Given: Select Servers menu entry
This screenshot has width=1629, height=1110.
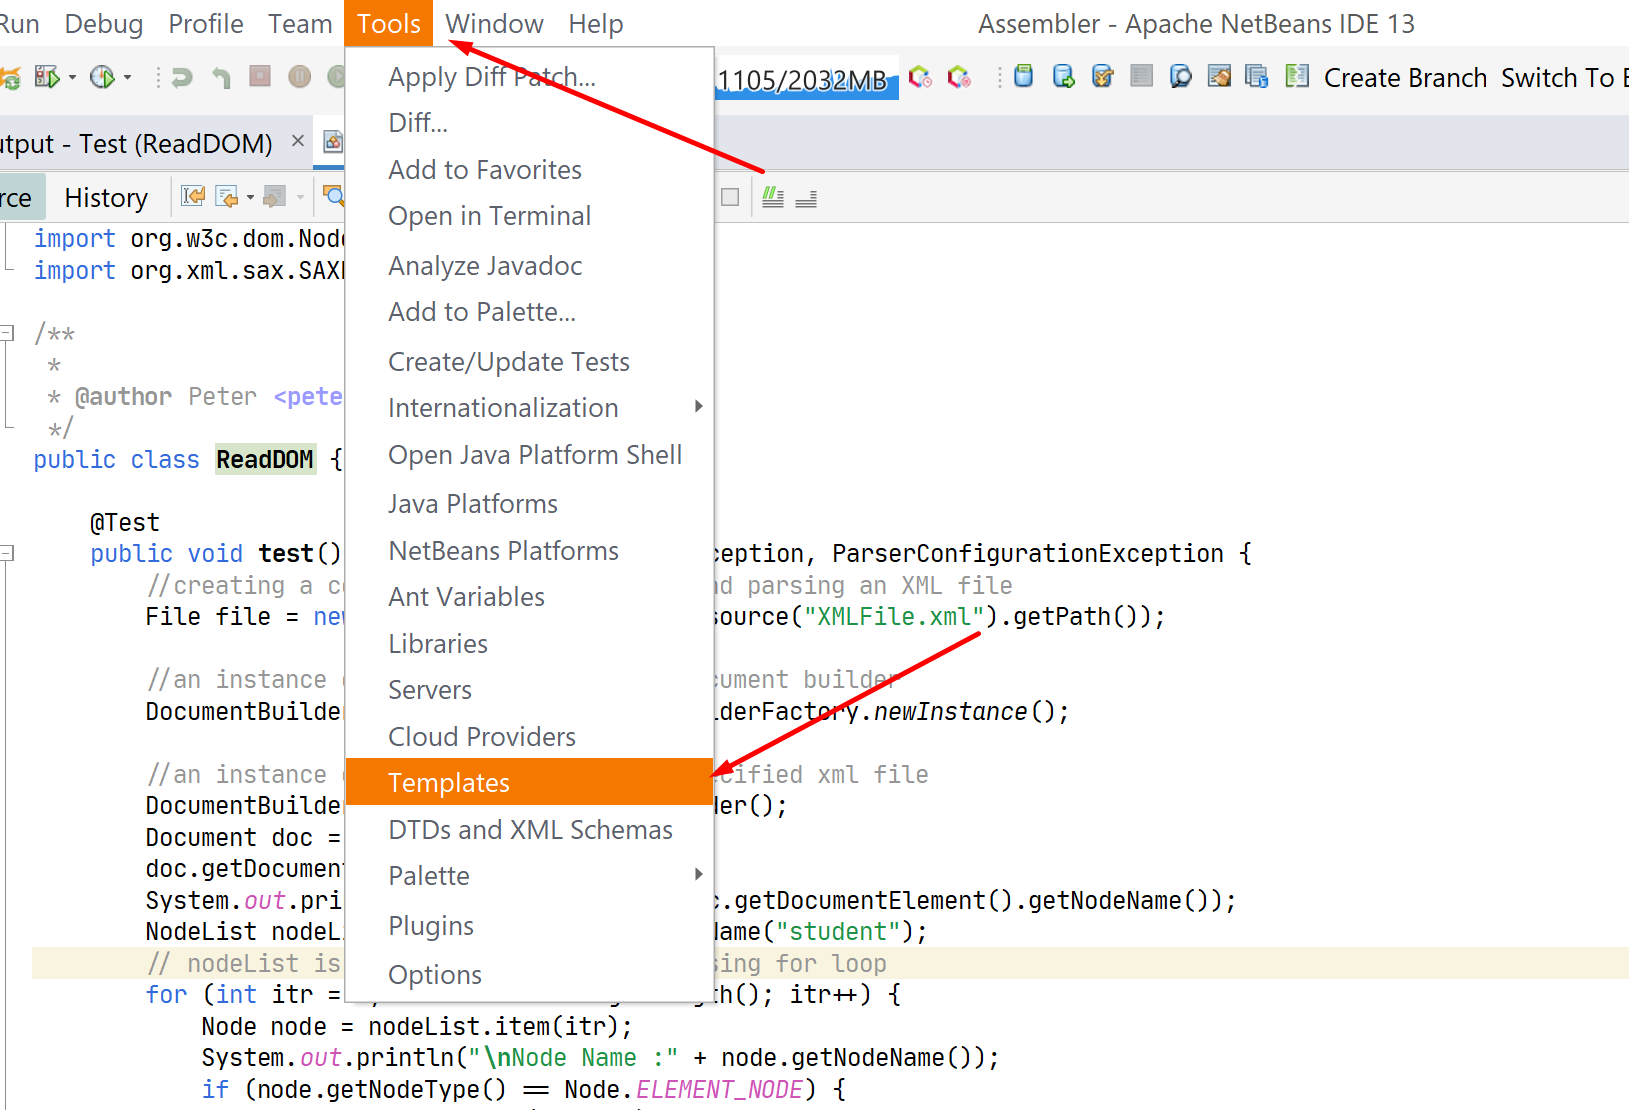Looking at the screenshot, I should click(x=529, y=689).
